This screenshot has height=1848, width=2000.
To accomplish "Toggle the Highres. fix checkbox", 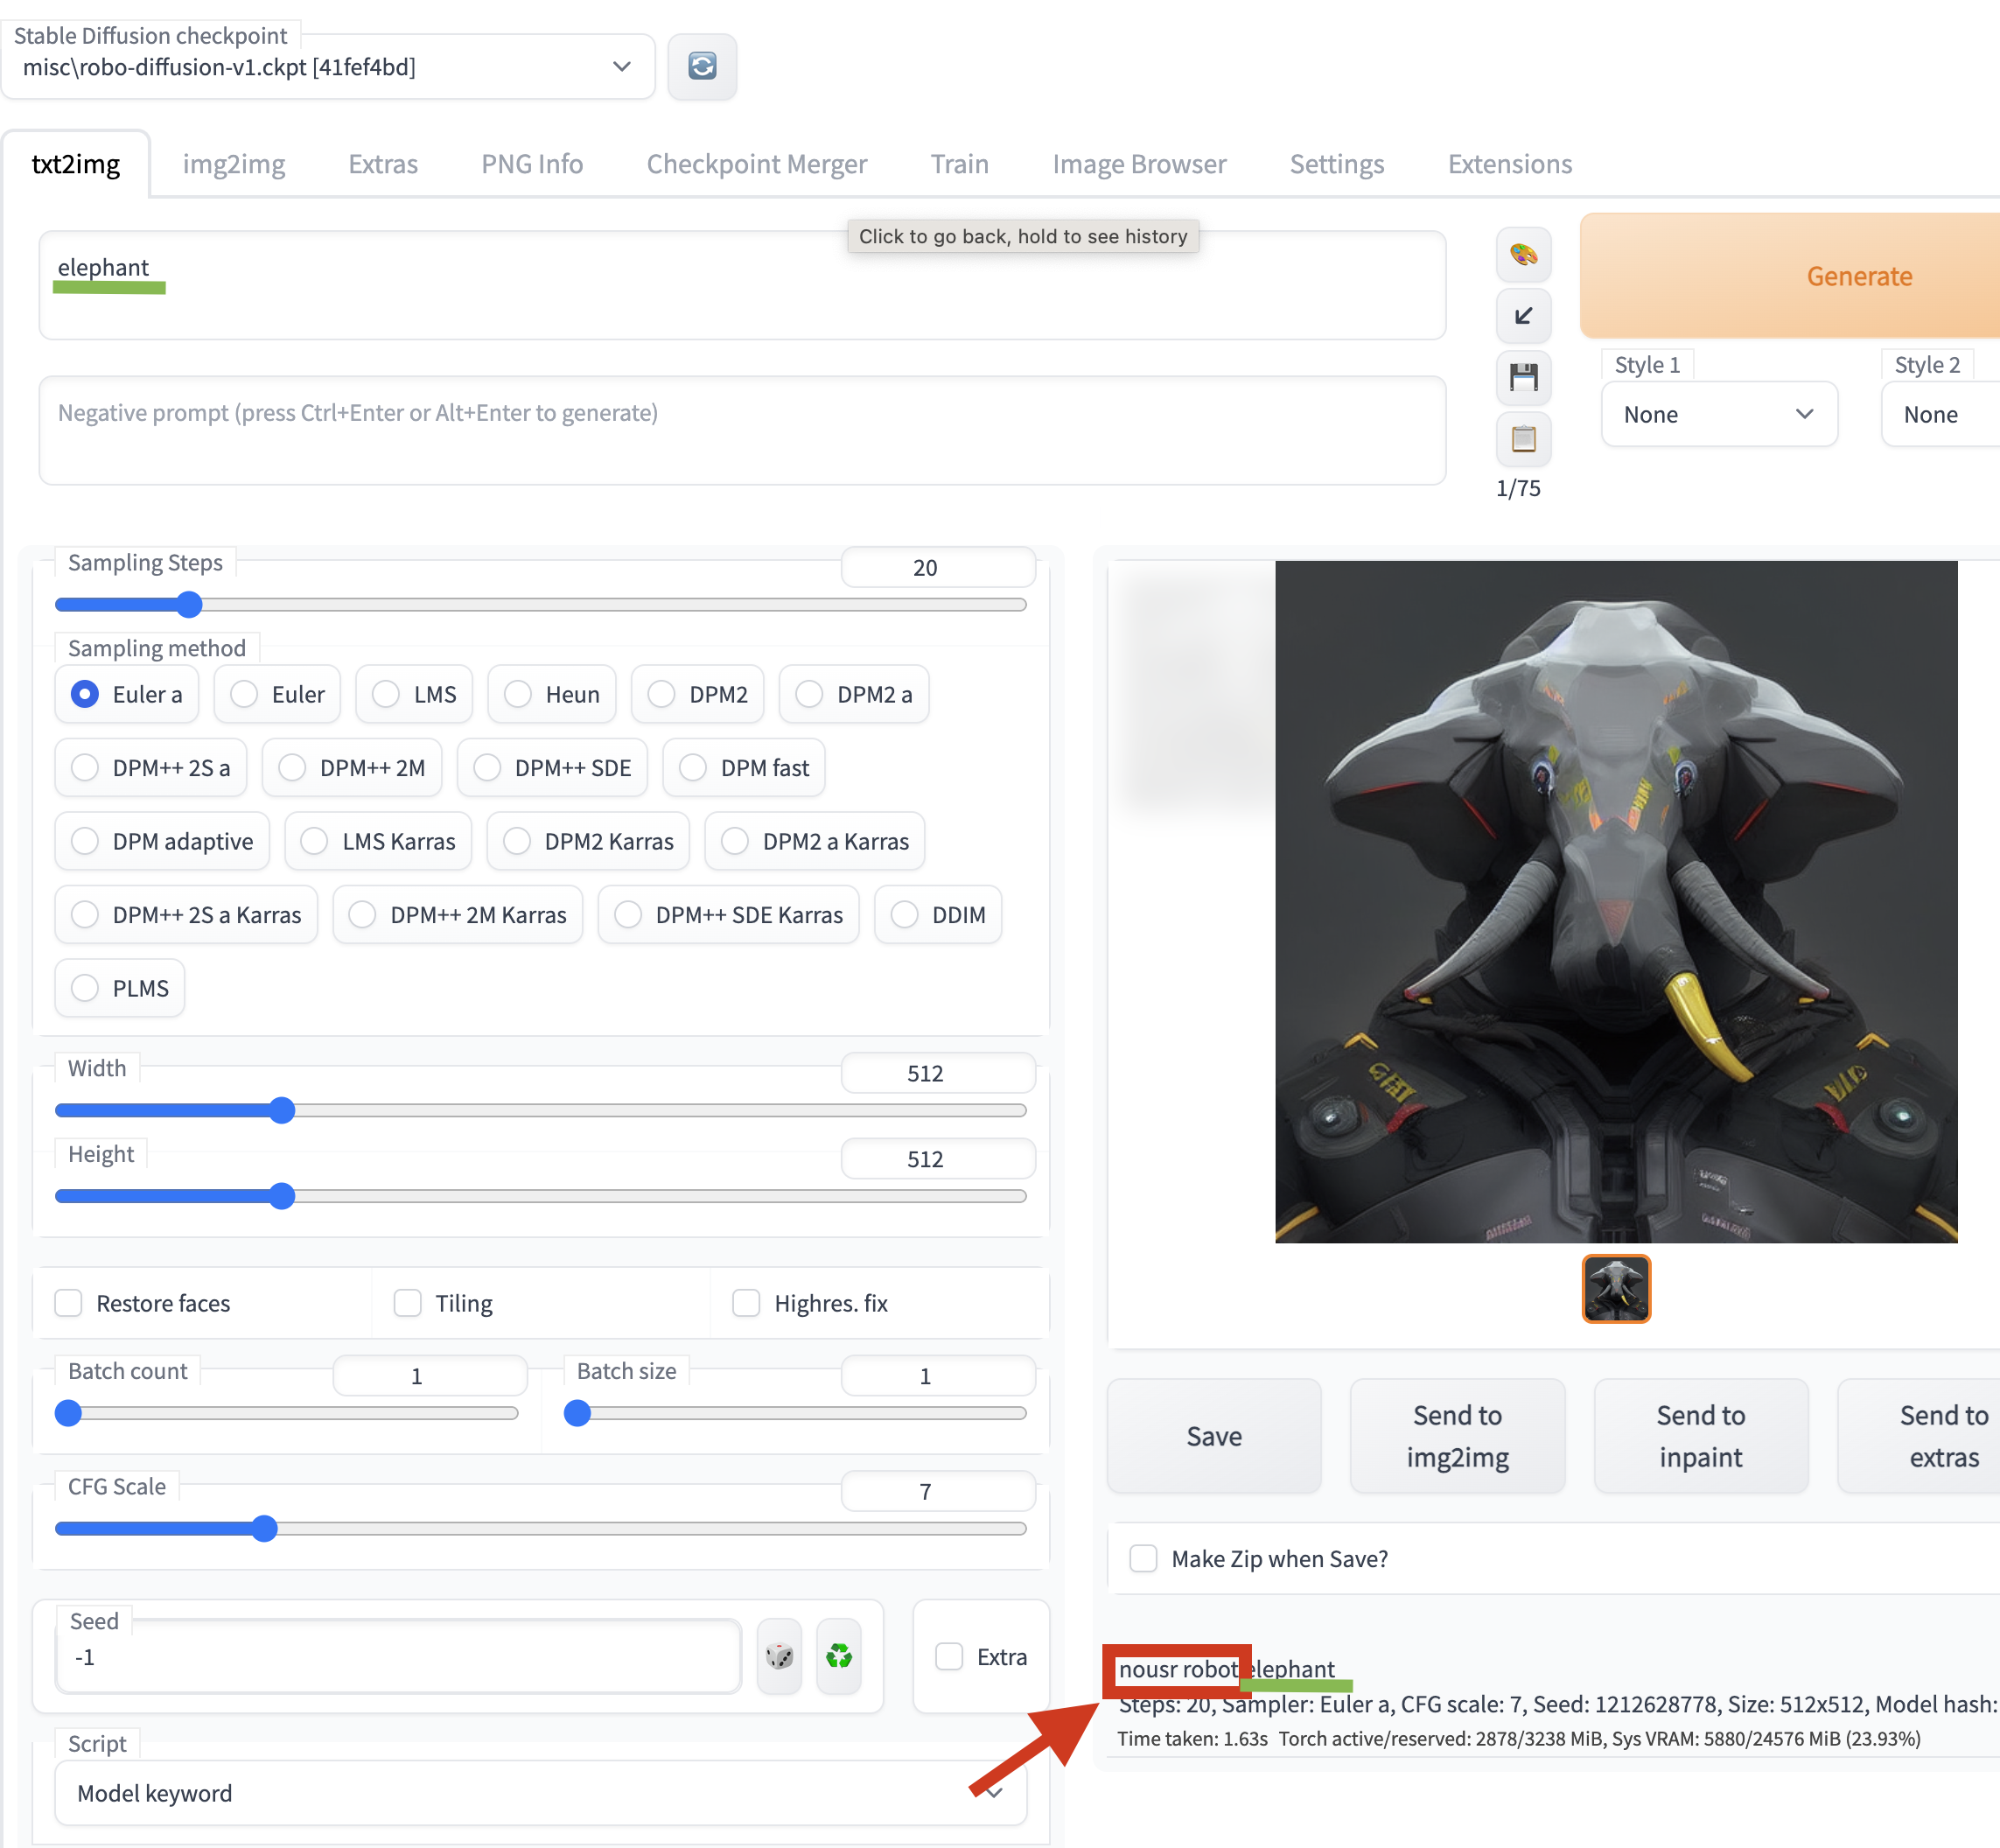I will coord(746,1303).
